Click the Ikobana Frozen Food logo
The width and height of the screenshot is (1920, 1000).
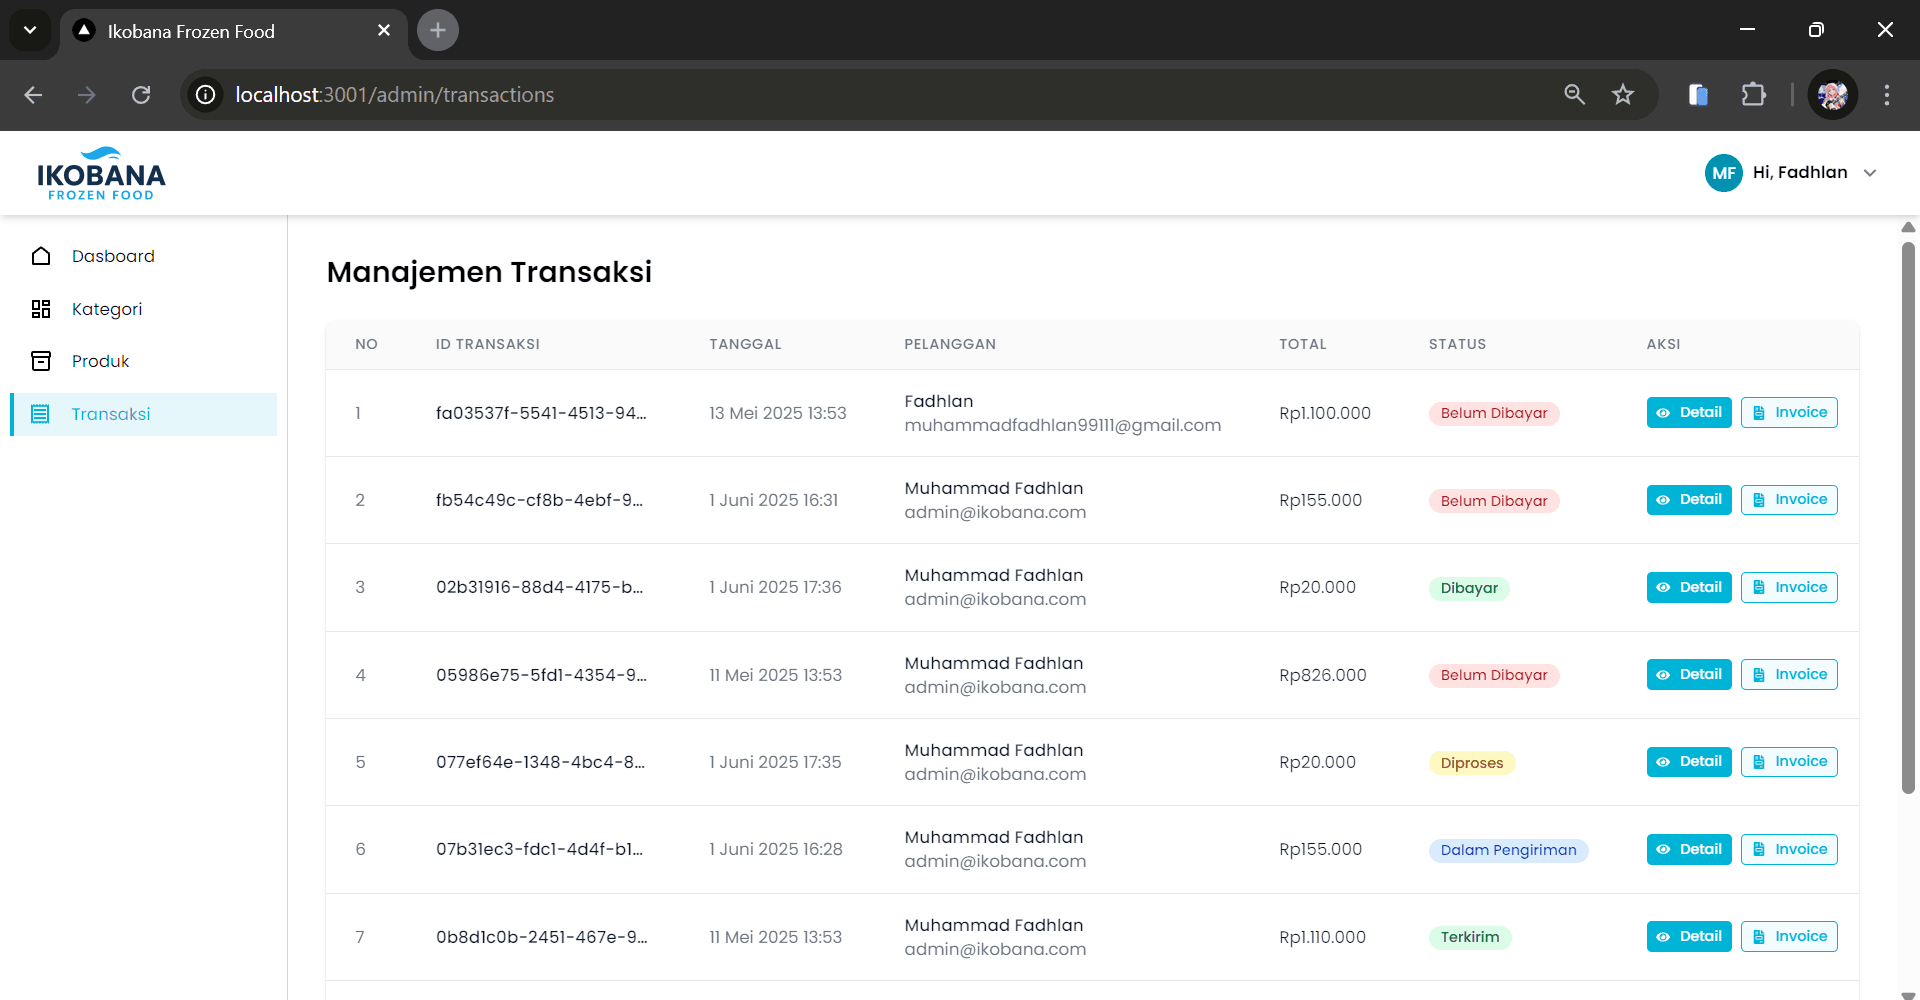101,174
